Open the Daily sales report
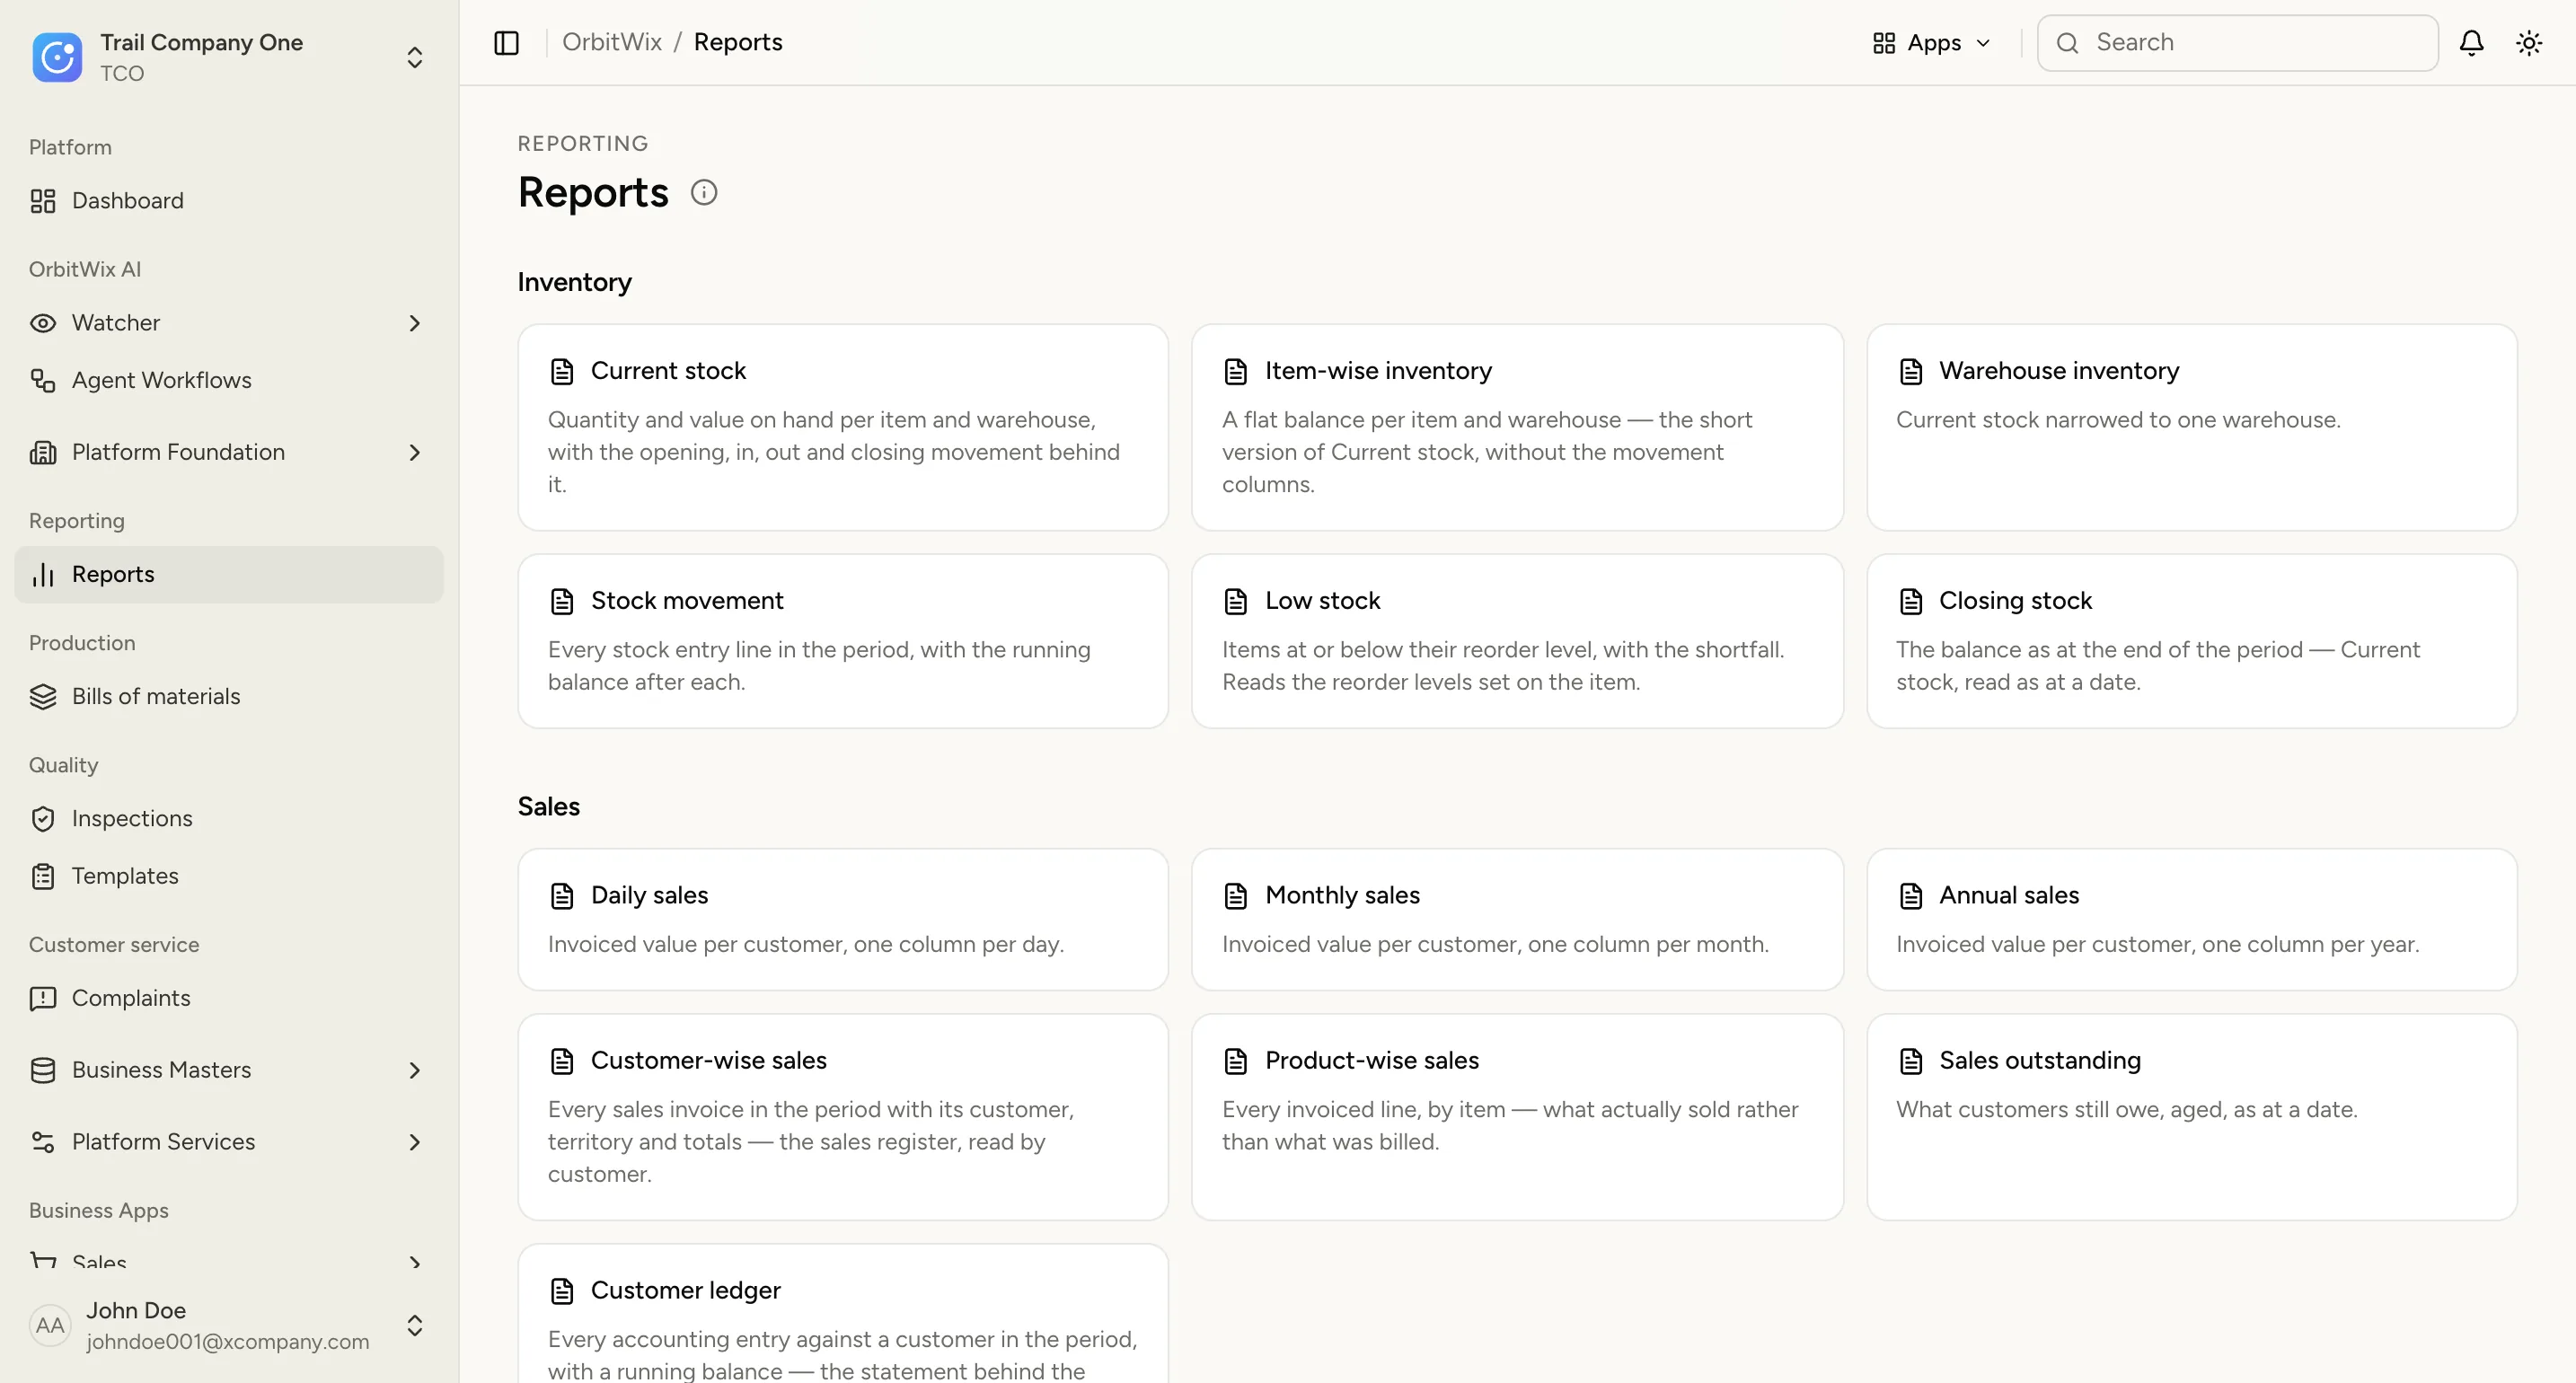 843,919
